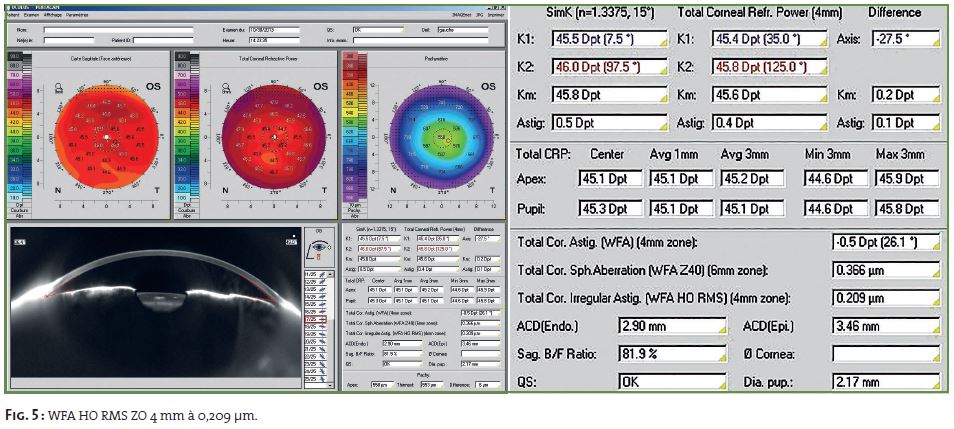954x429 pixels.
Task: Open the Patient menu
Action: tap(11, 13)
